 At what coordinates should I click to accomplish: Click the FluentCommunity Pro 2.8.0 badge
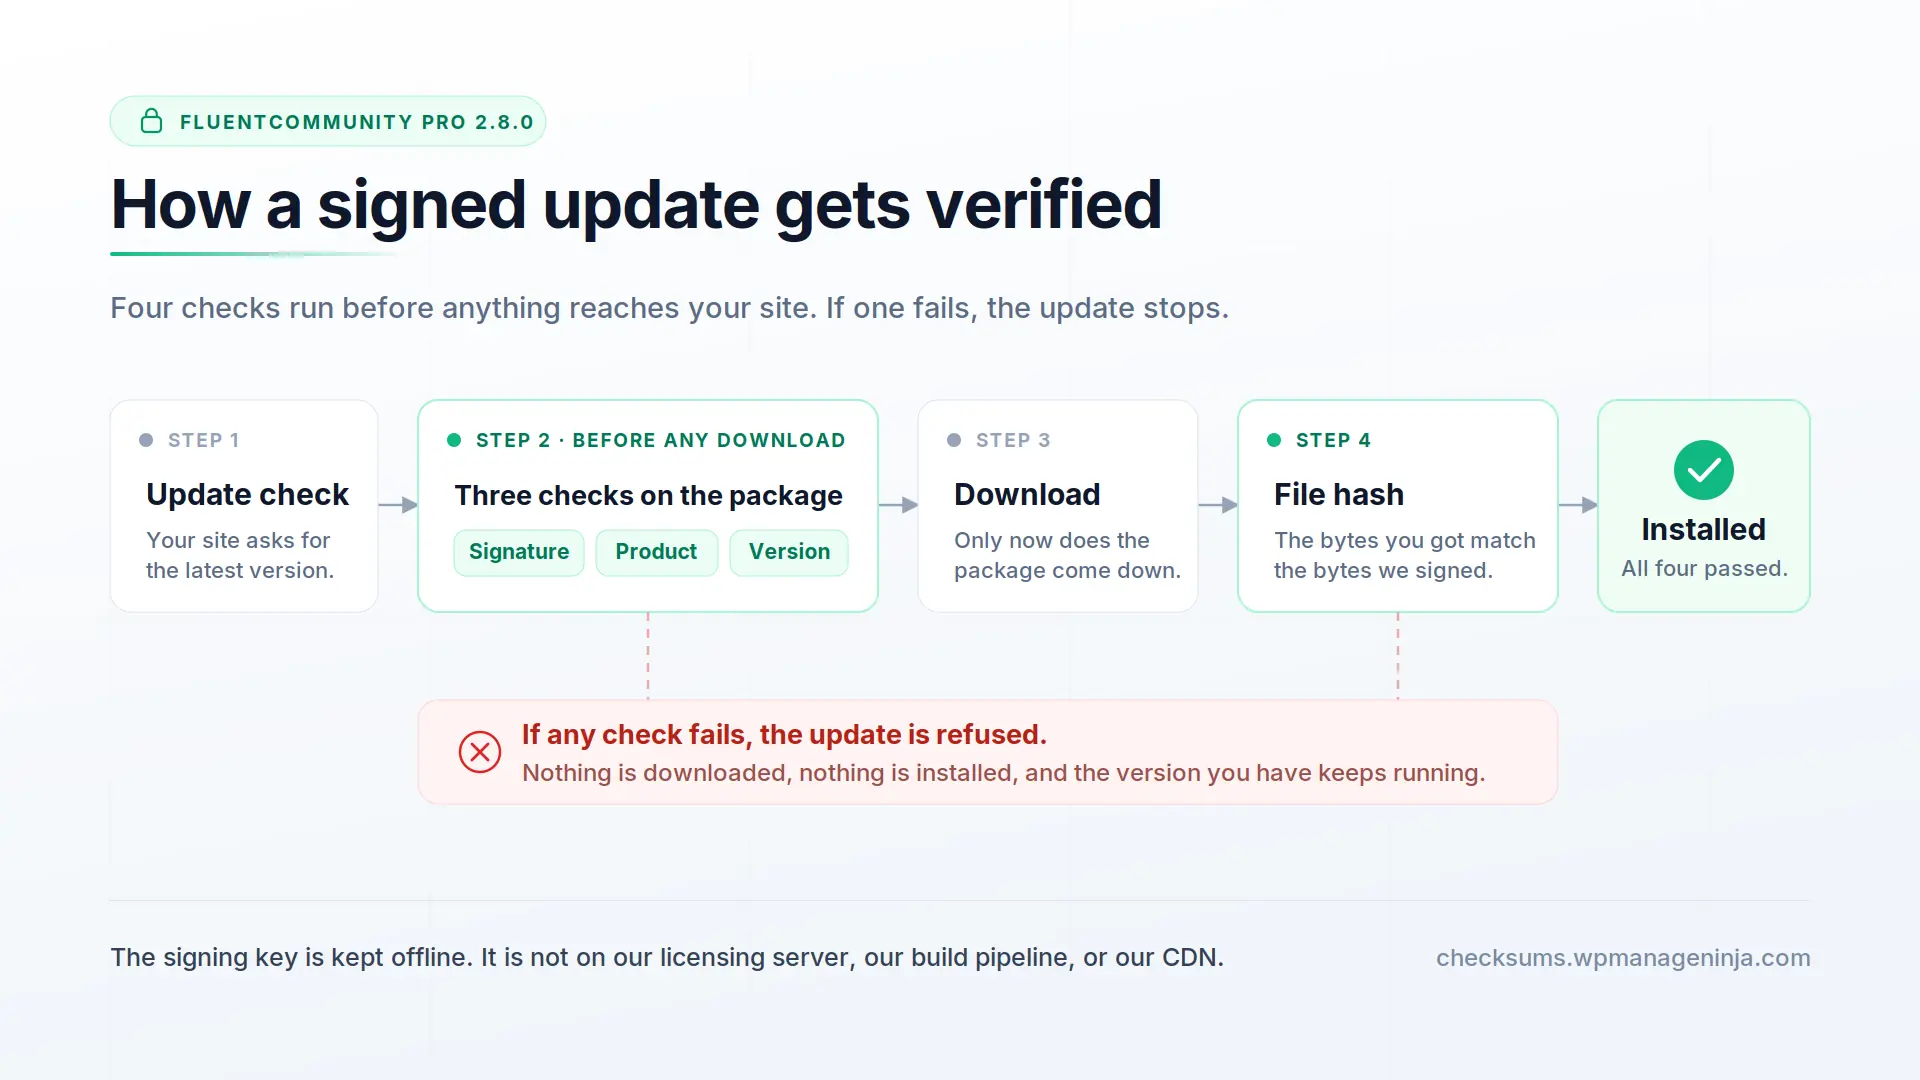tap(328, 121)
